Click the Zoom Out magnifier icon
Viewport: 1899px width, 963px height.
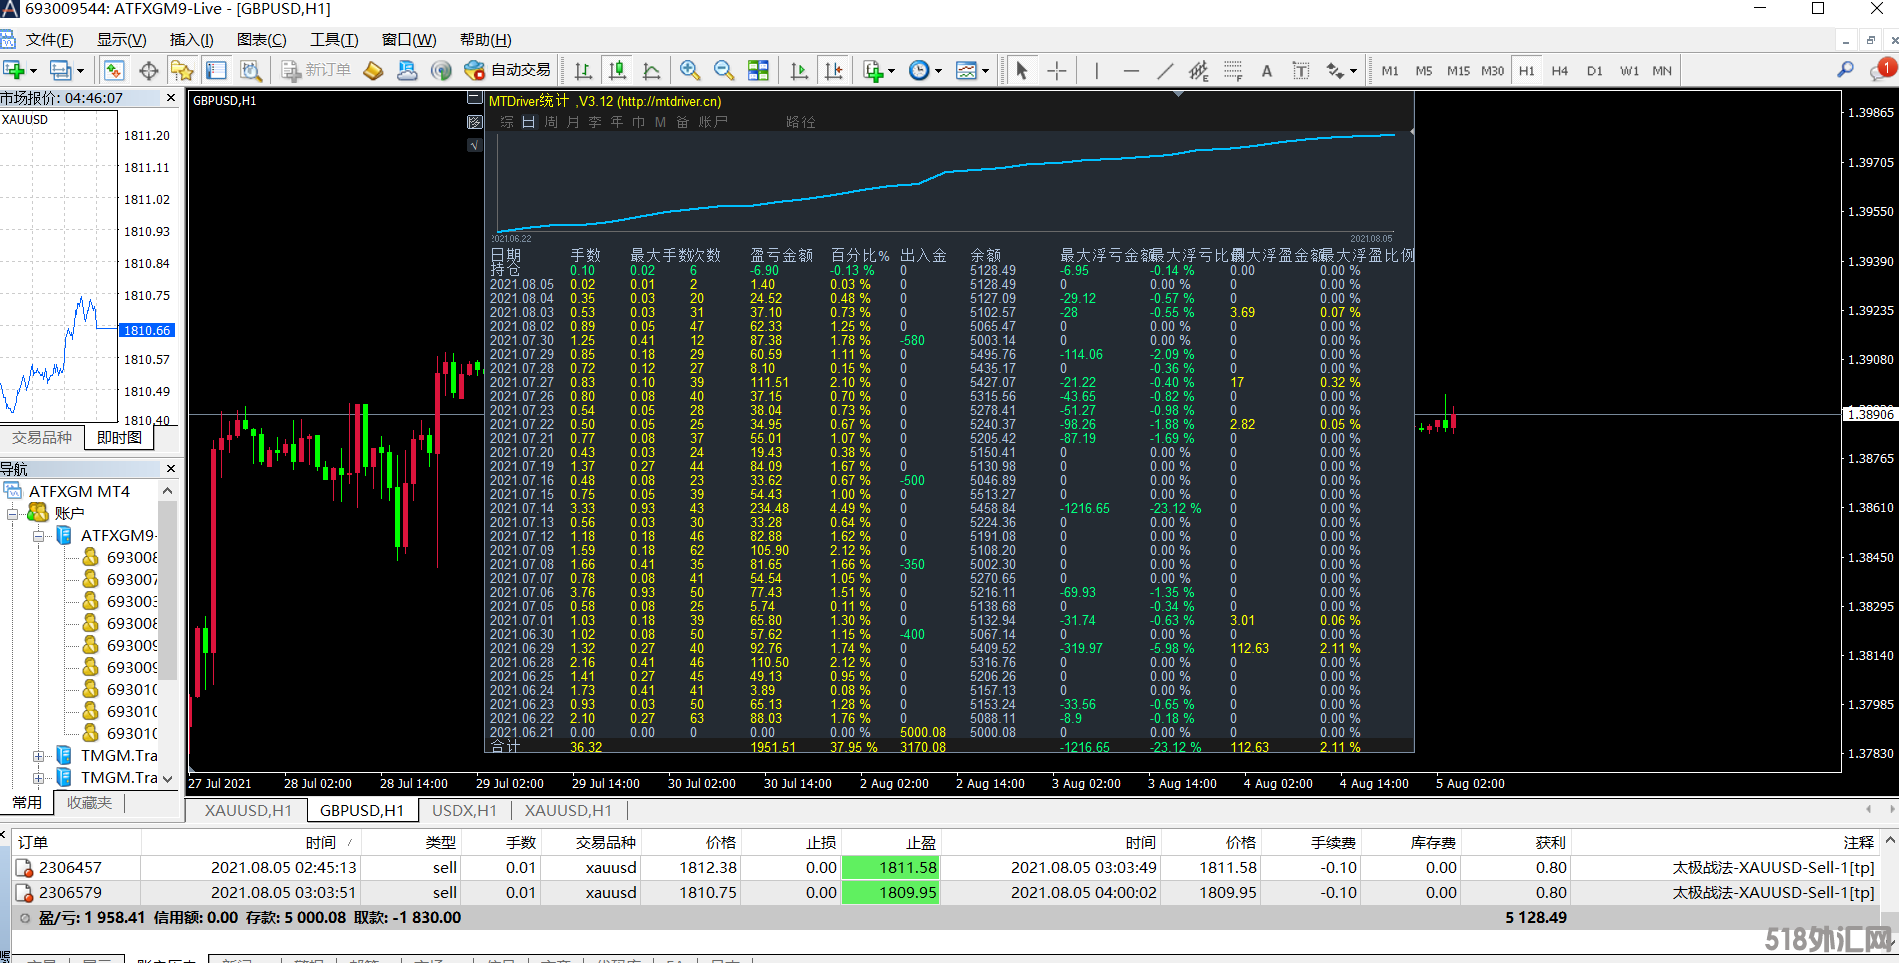coord(724,71)
